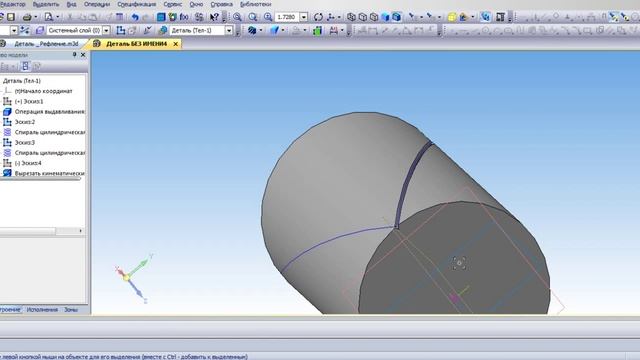Open leftmost combo box dropdown arrow
Viewport: 640px width, 360px height.
pos(14,30)
